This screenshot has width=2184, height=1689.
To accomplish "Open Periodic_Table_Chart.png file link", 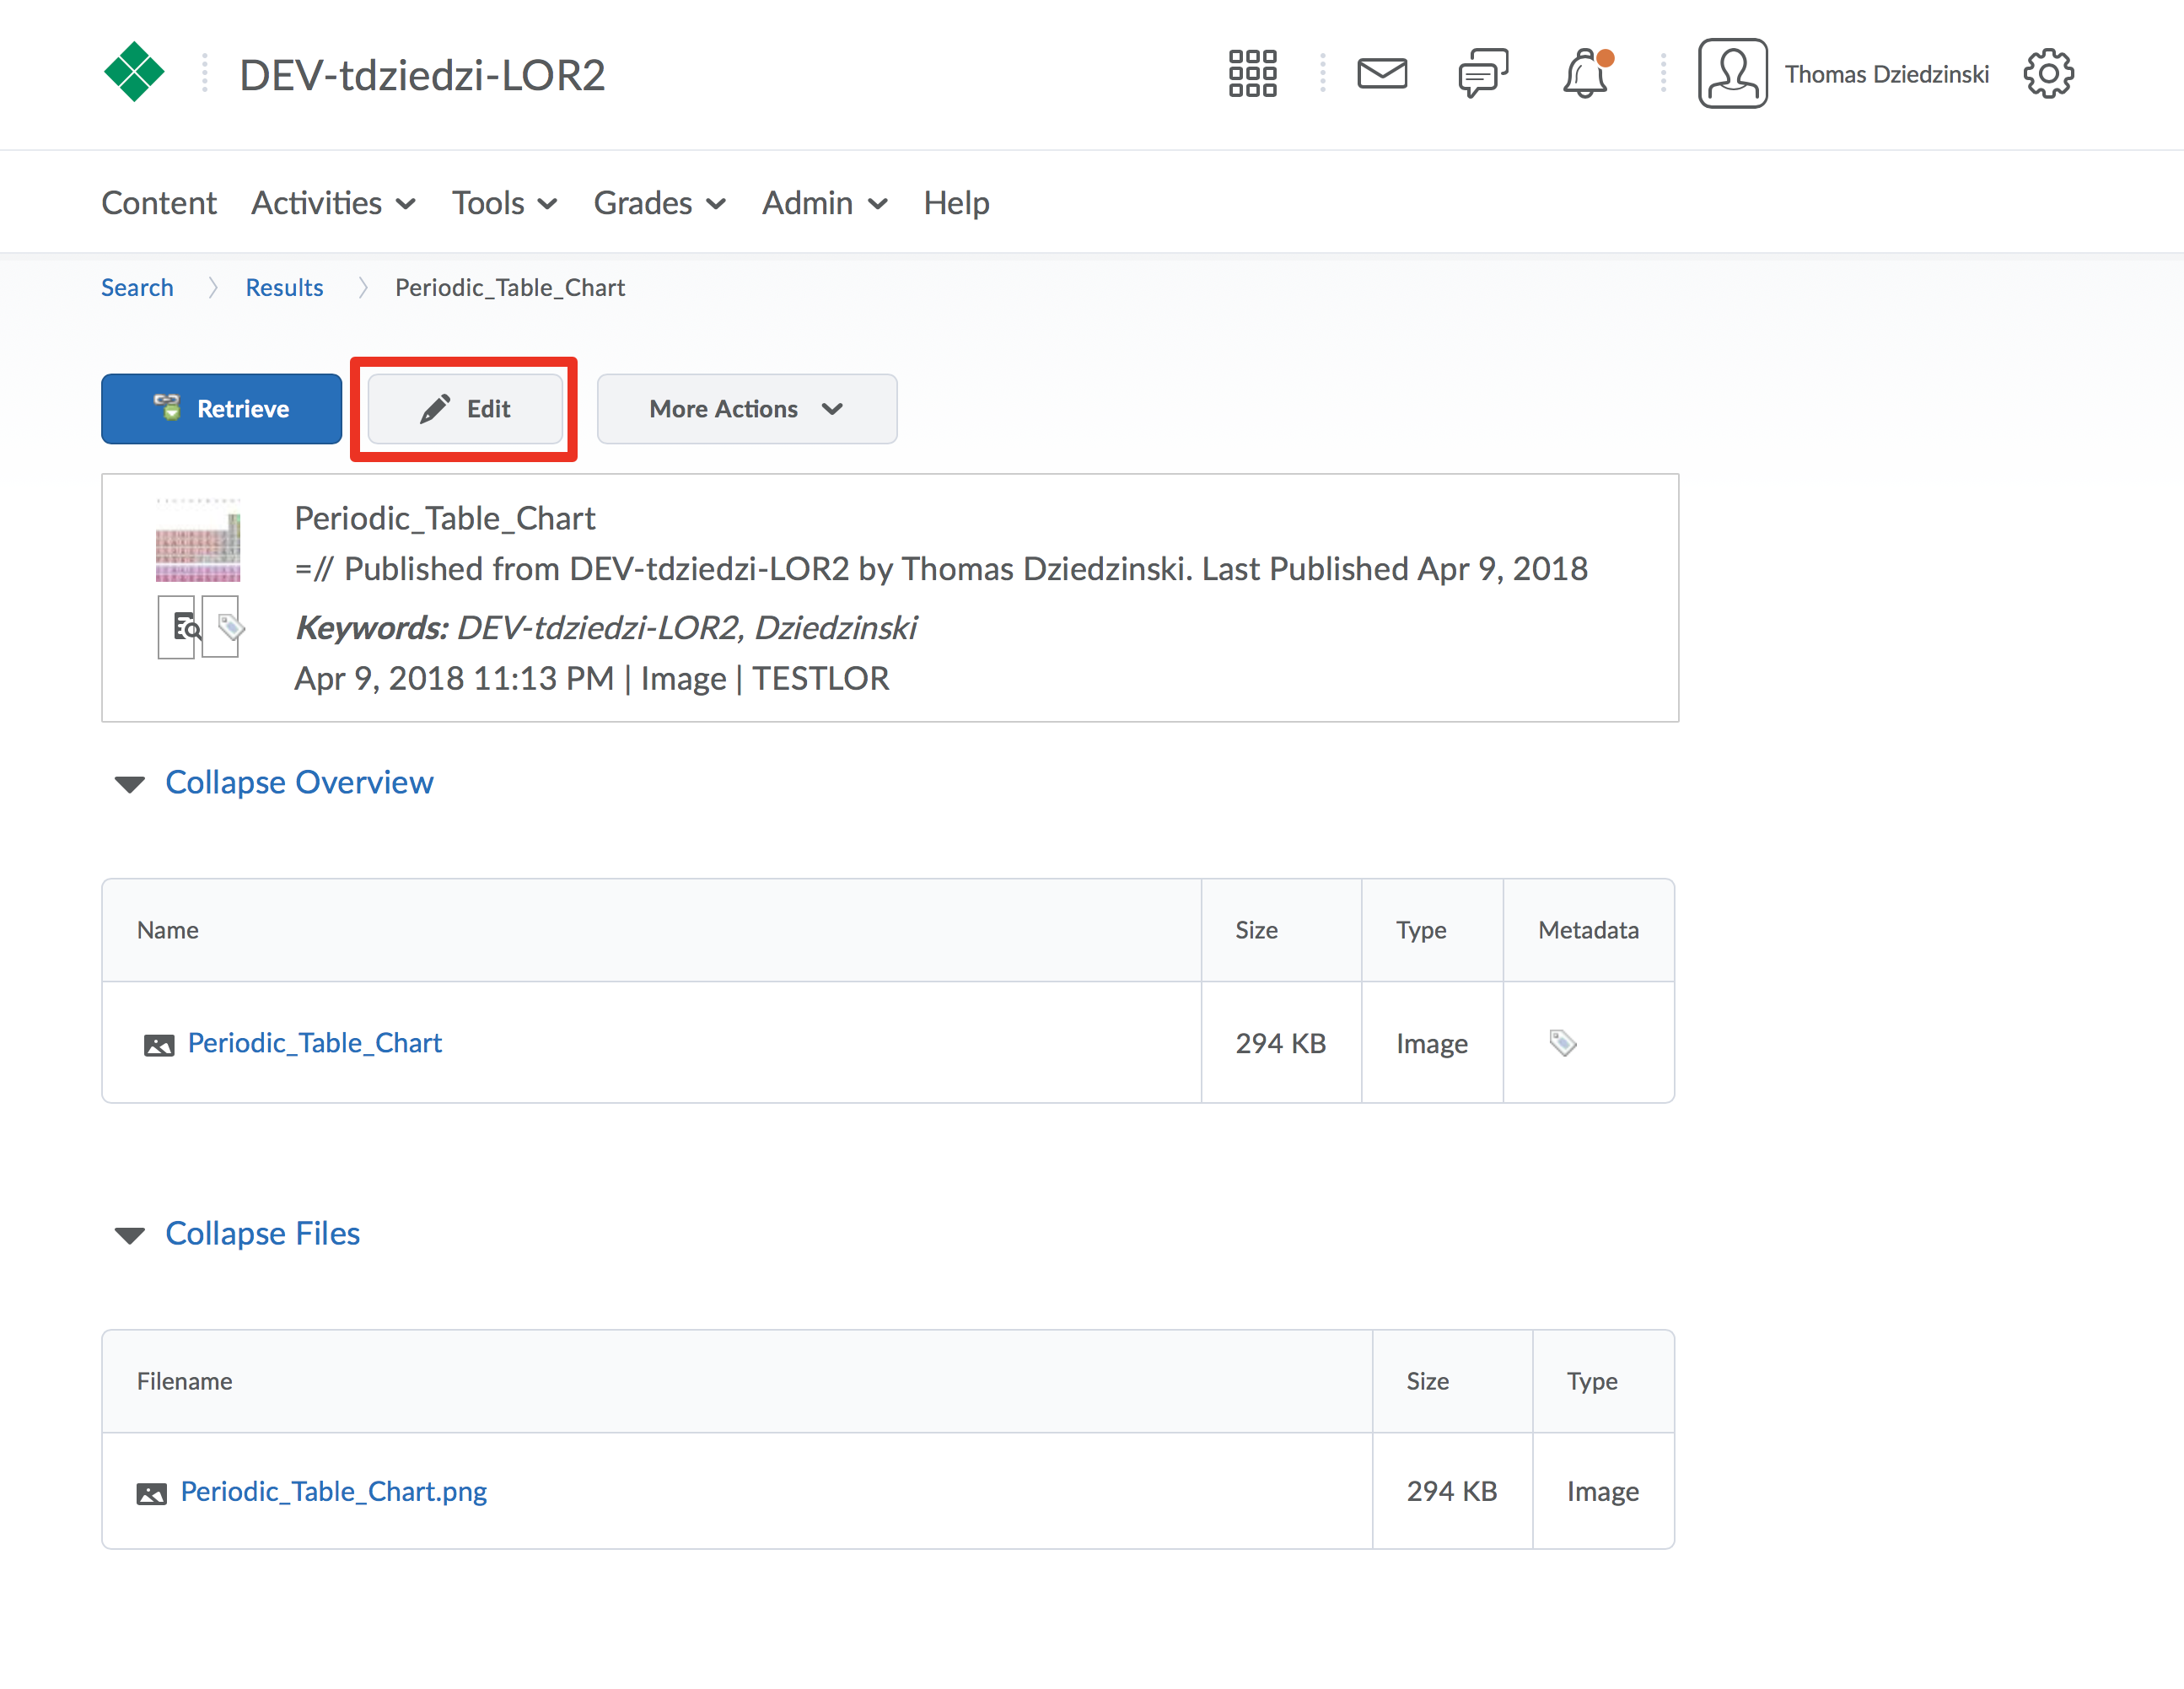I will (x=333, y=1492).
